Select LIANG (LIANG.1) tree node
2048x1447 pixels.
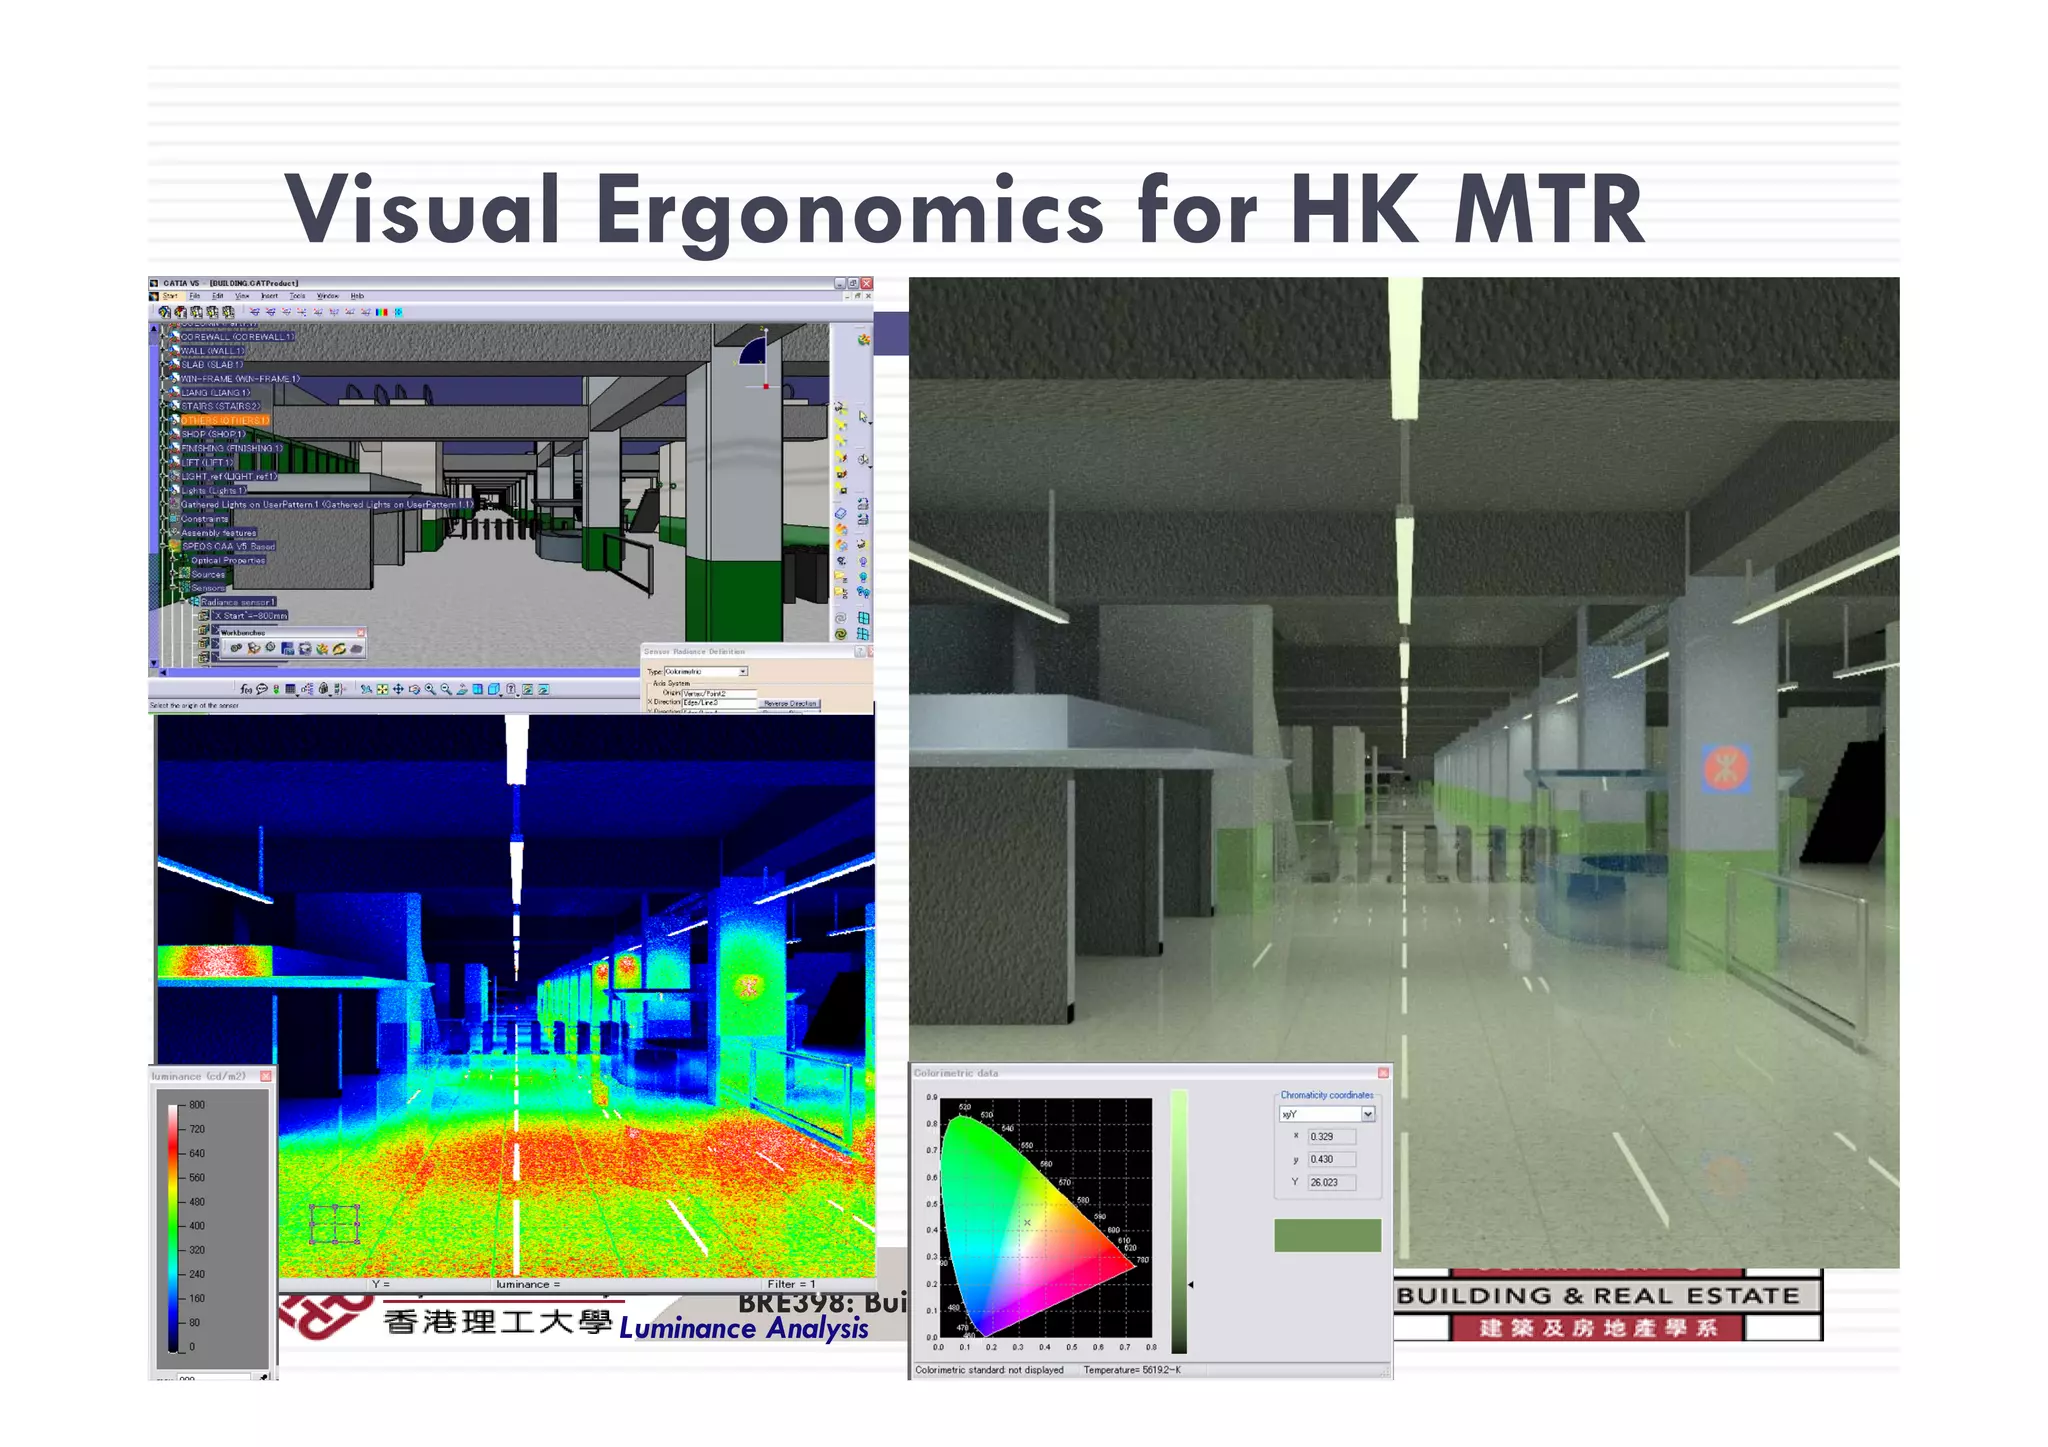215,393
